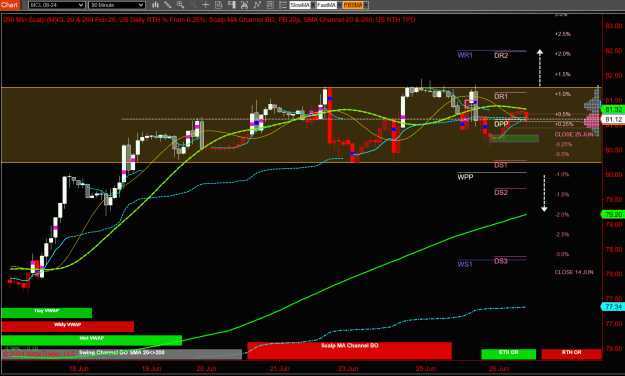Click the greyed zoom out magnifier icon
The height and width of the screenshot is (376, 625).
(x=193, y=5)
